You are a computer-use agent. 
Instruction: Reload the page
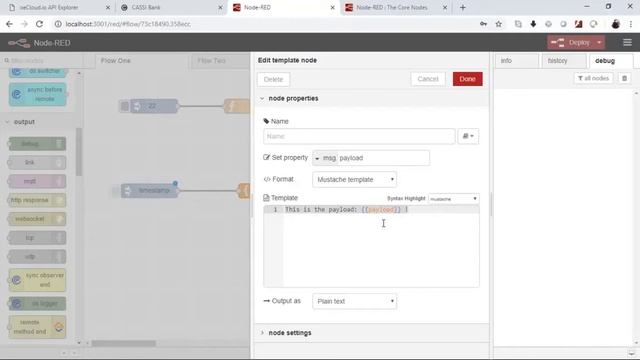click(39, 24)
